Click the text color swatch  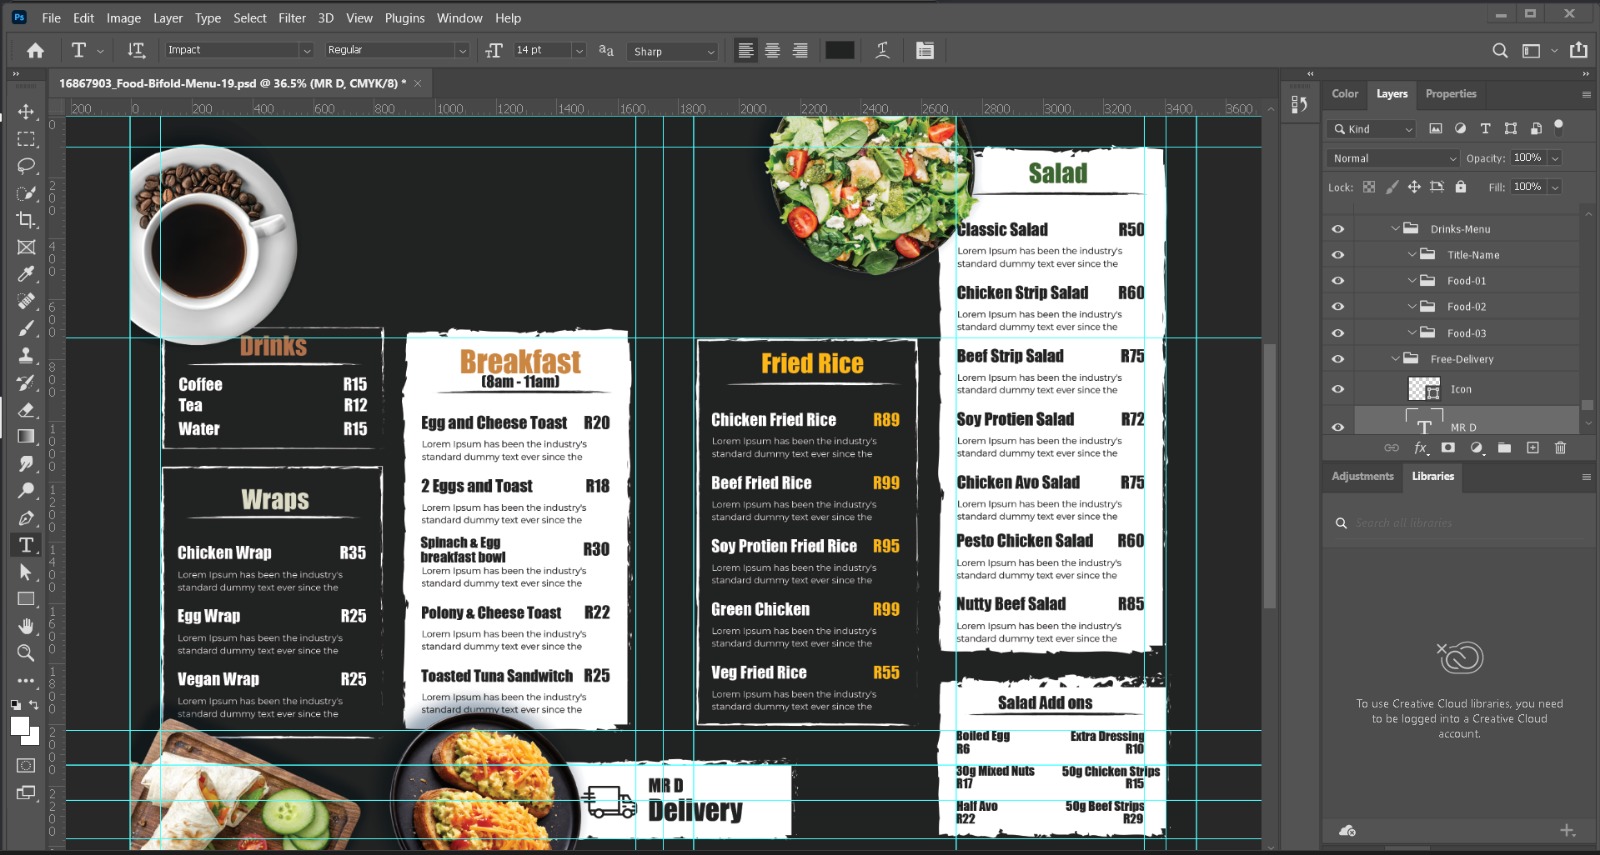(839, 51)
